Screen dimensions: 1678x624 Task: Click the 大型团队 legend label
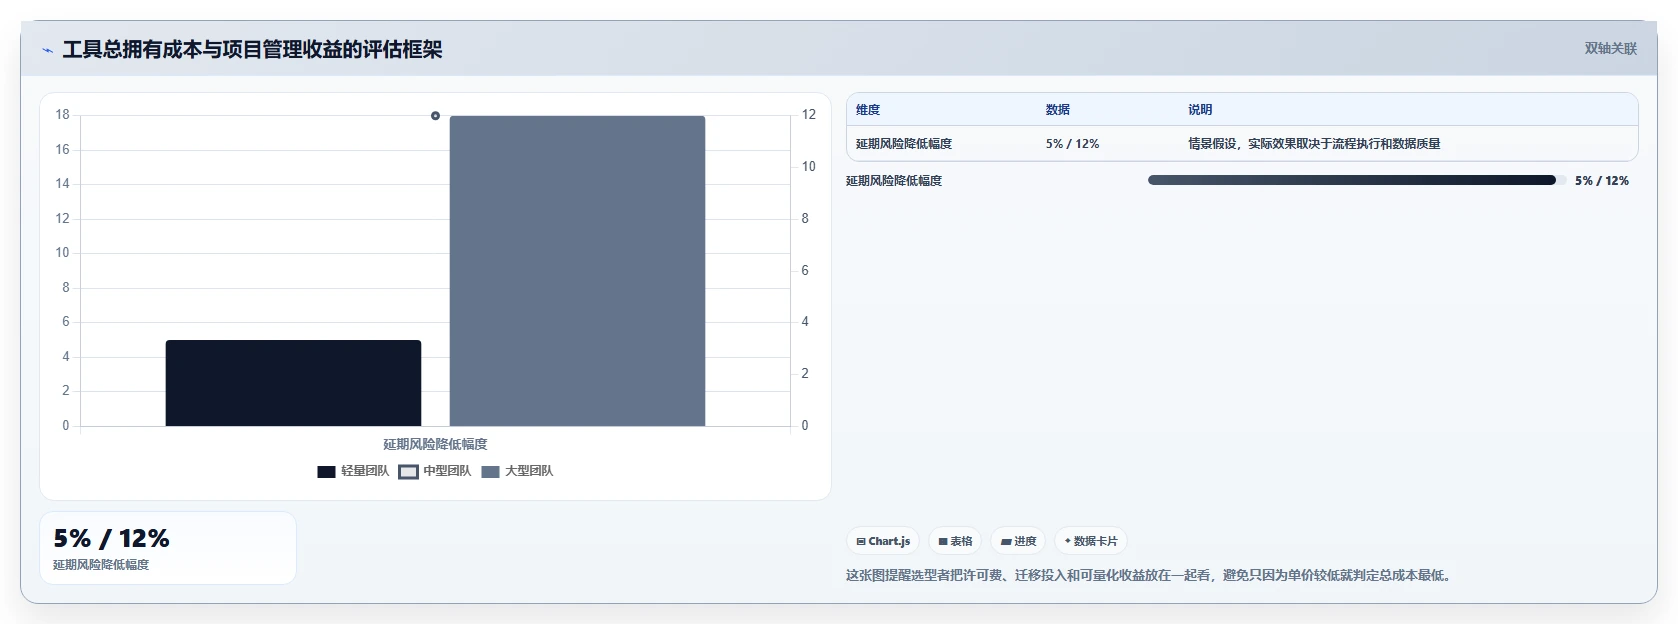point(529,471)
